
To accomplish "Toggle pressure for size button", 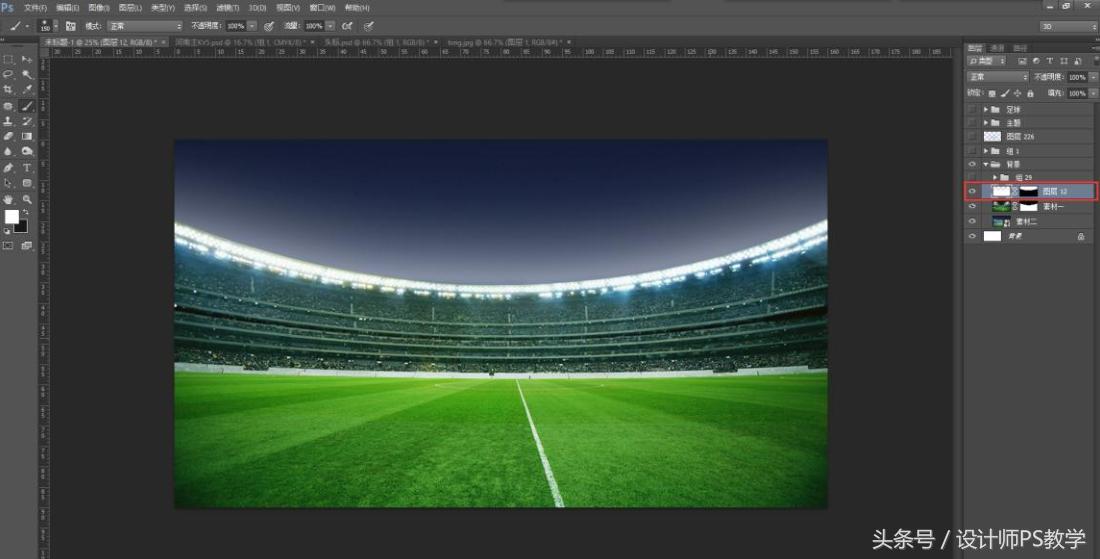I will [369, 26].
